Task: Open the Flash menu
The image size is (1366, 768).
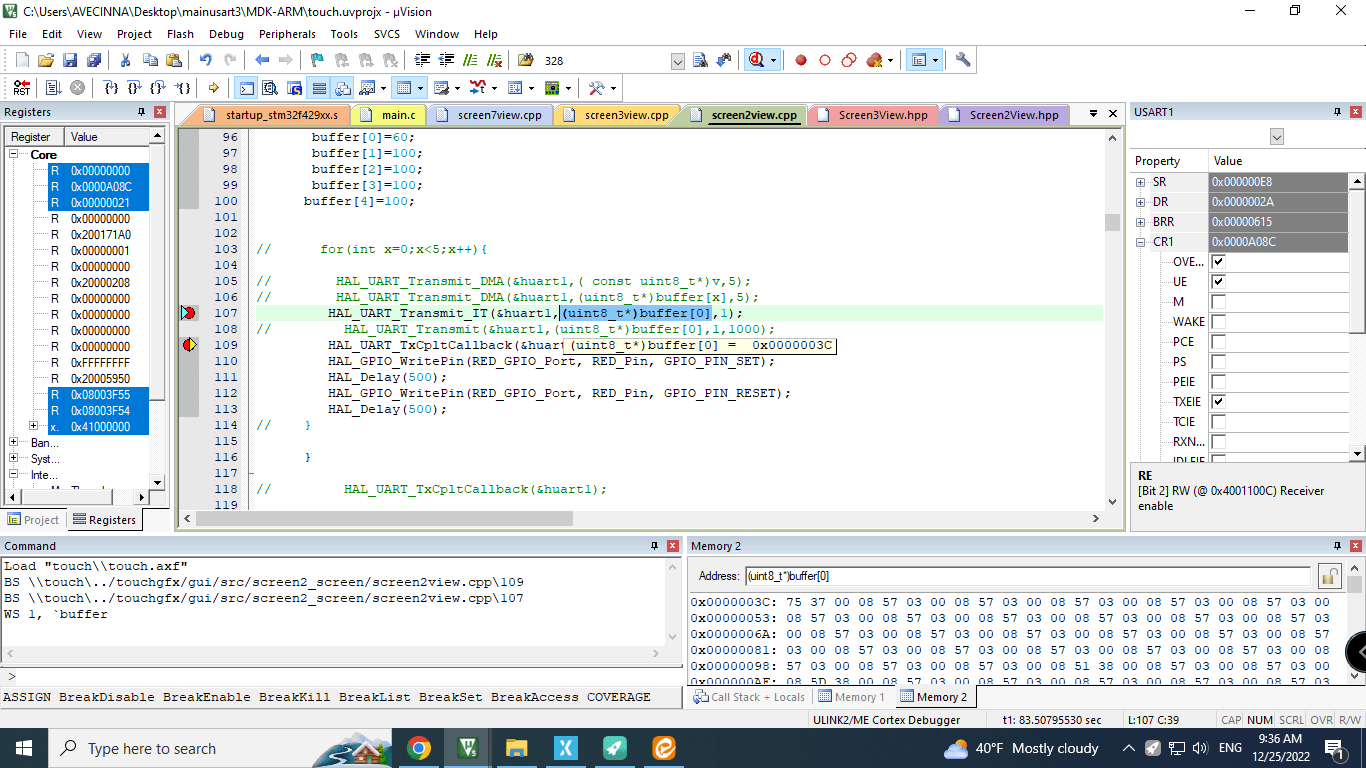Action: click(180, 34)
